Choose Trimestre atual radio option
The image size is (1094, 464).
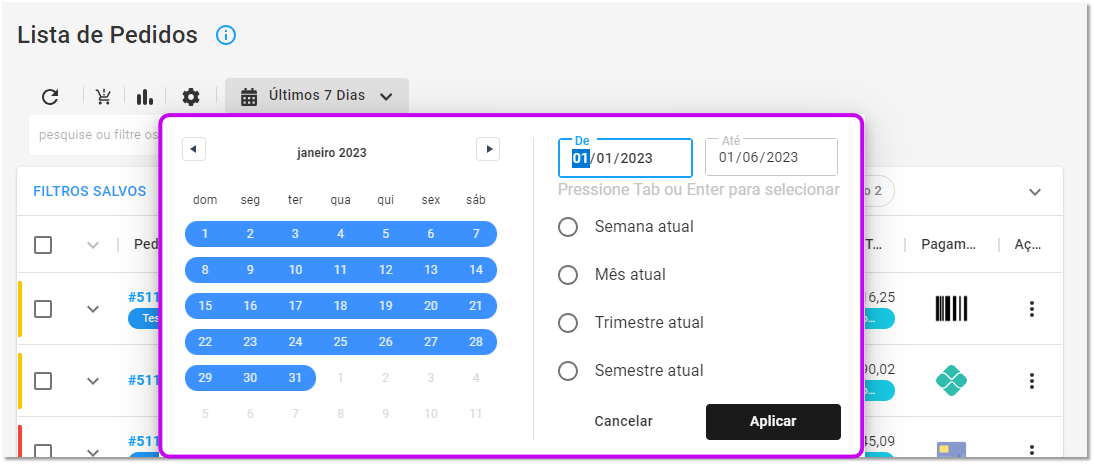tap(568, 323)
